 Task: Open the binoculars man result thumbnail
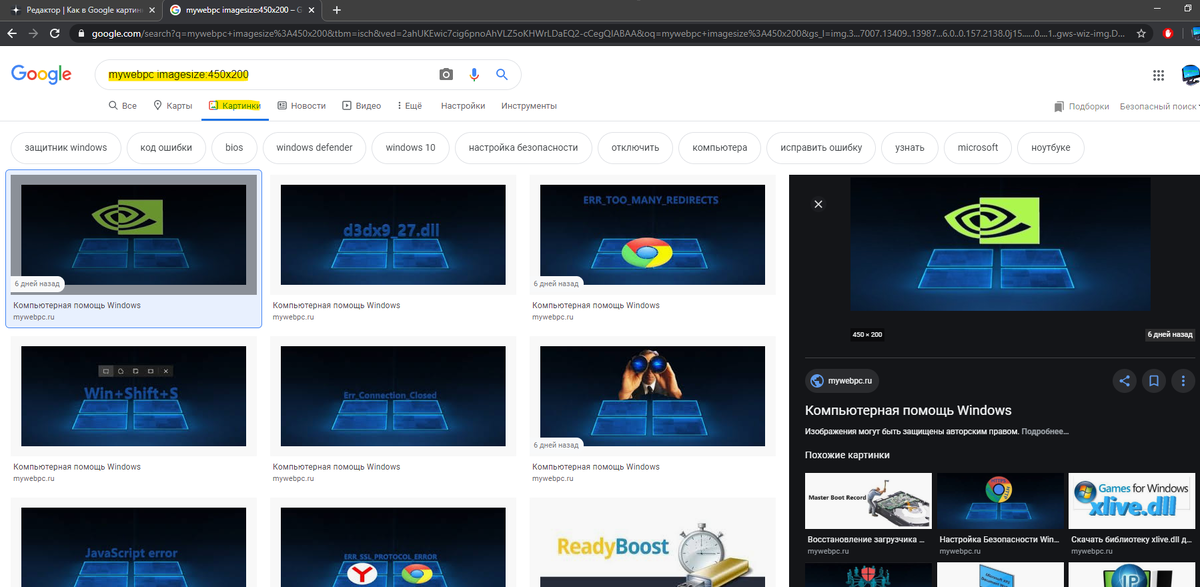click(652, 396)
